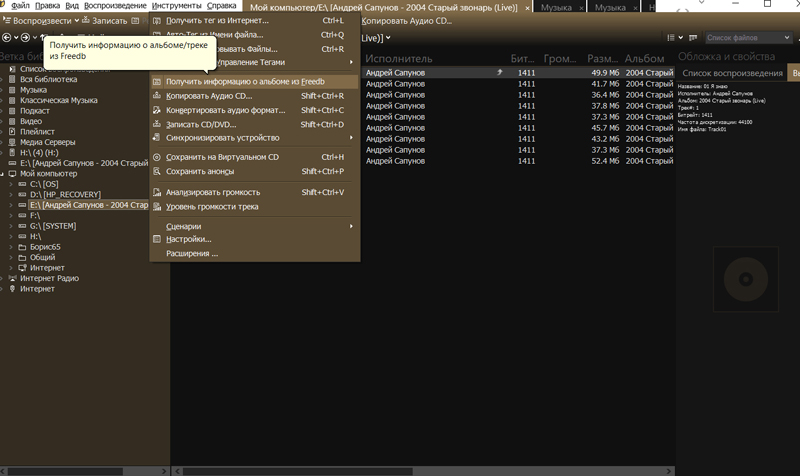Sort by the Разм... column header

602,59
